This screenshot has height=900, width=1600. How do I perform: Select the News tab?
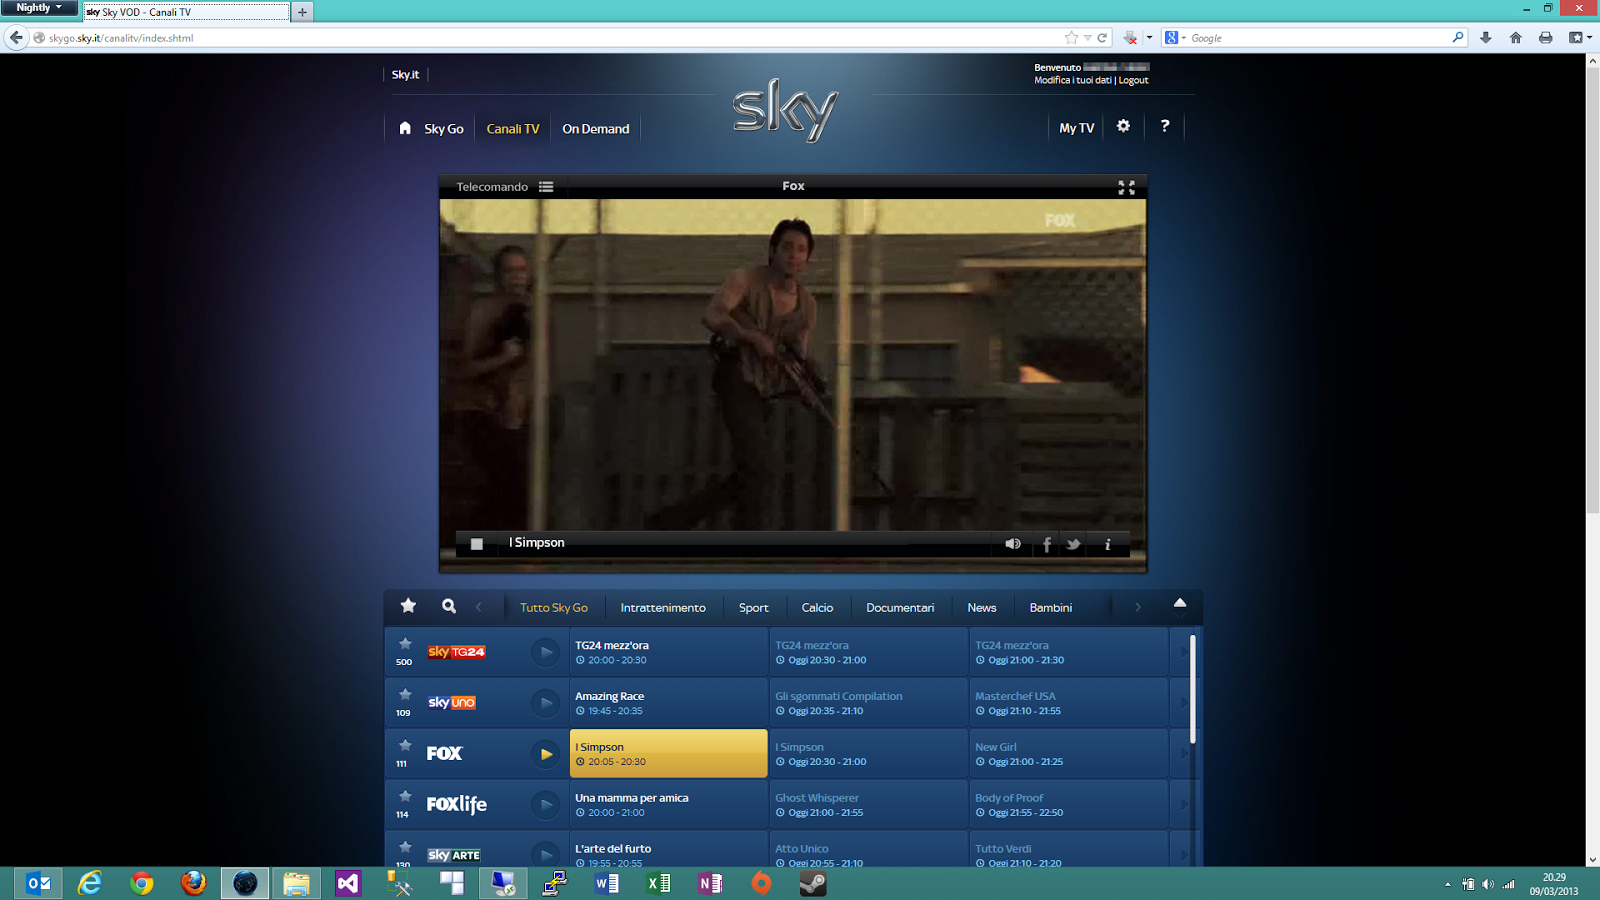(x=982, y=607)
